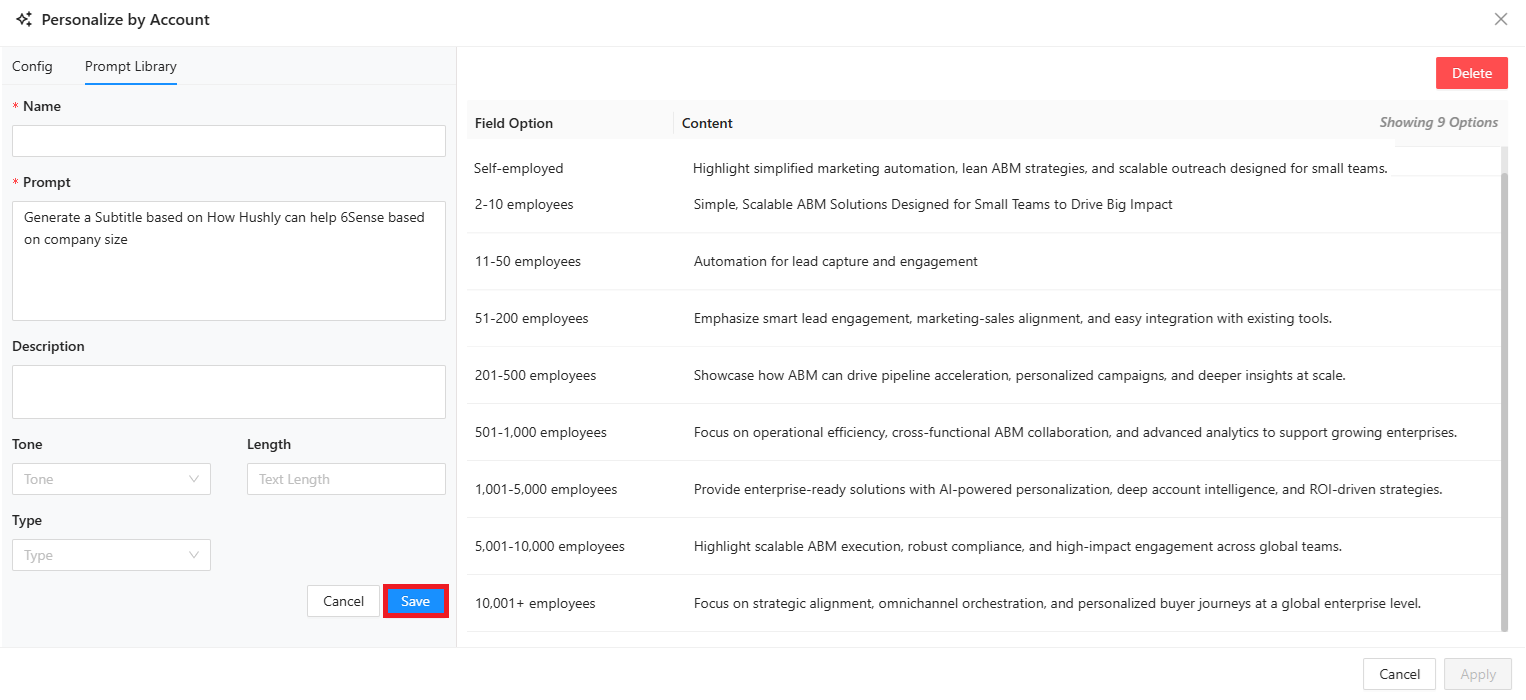Select the 10,001+ employees option

(x=535, y=603)
